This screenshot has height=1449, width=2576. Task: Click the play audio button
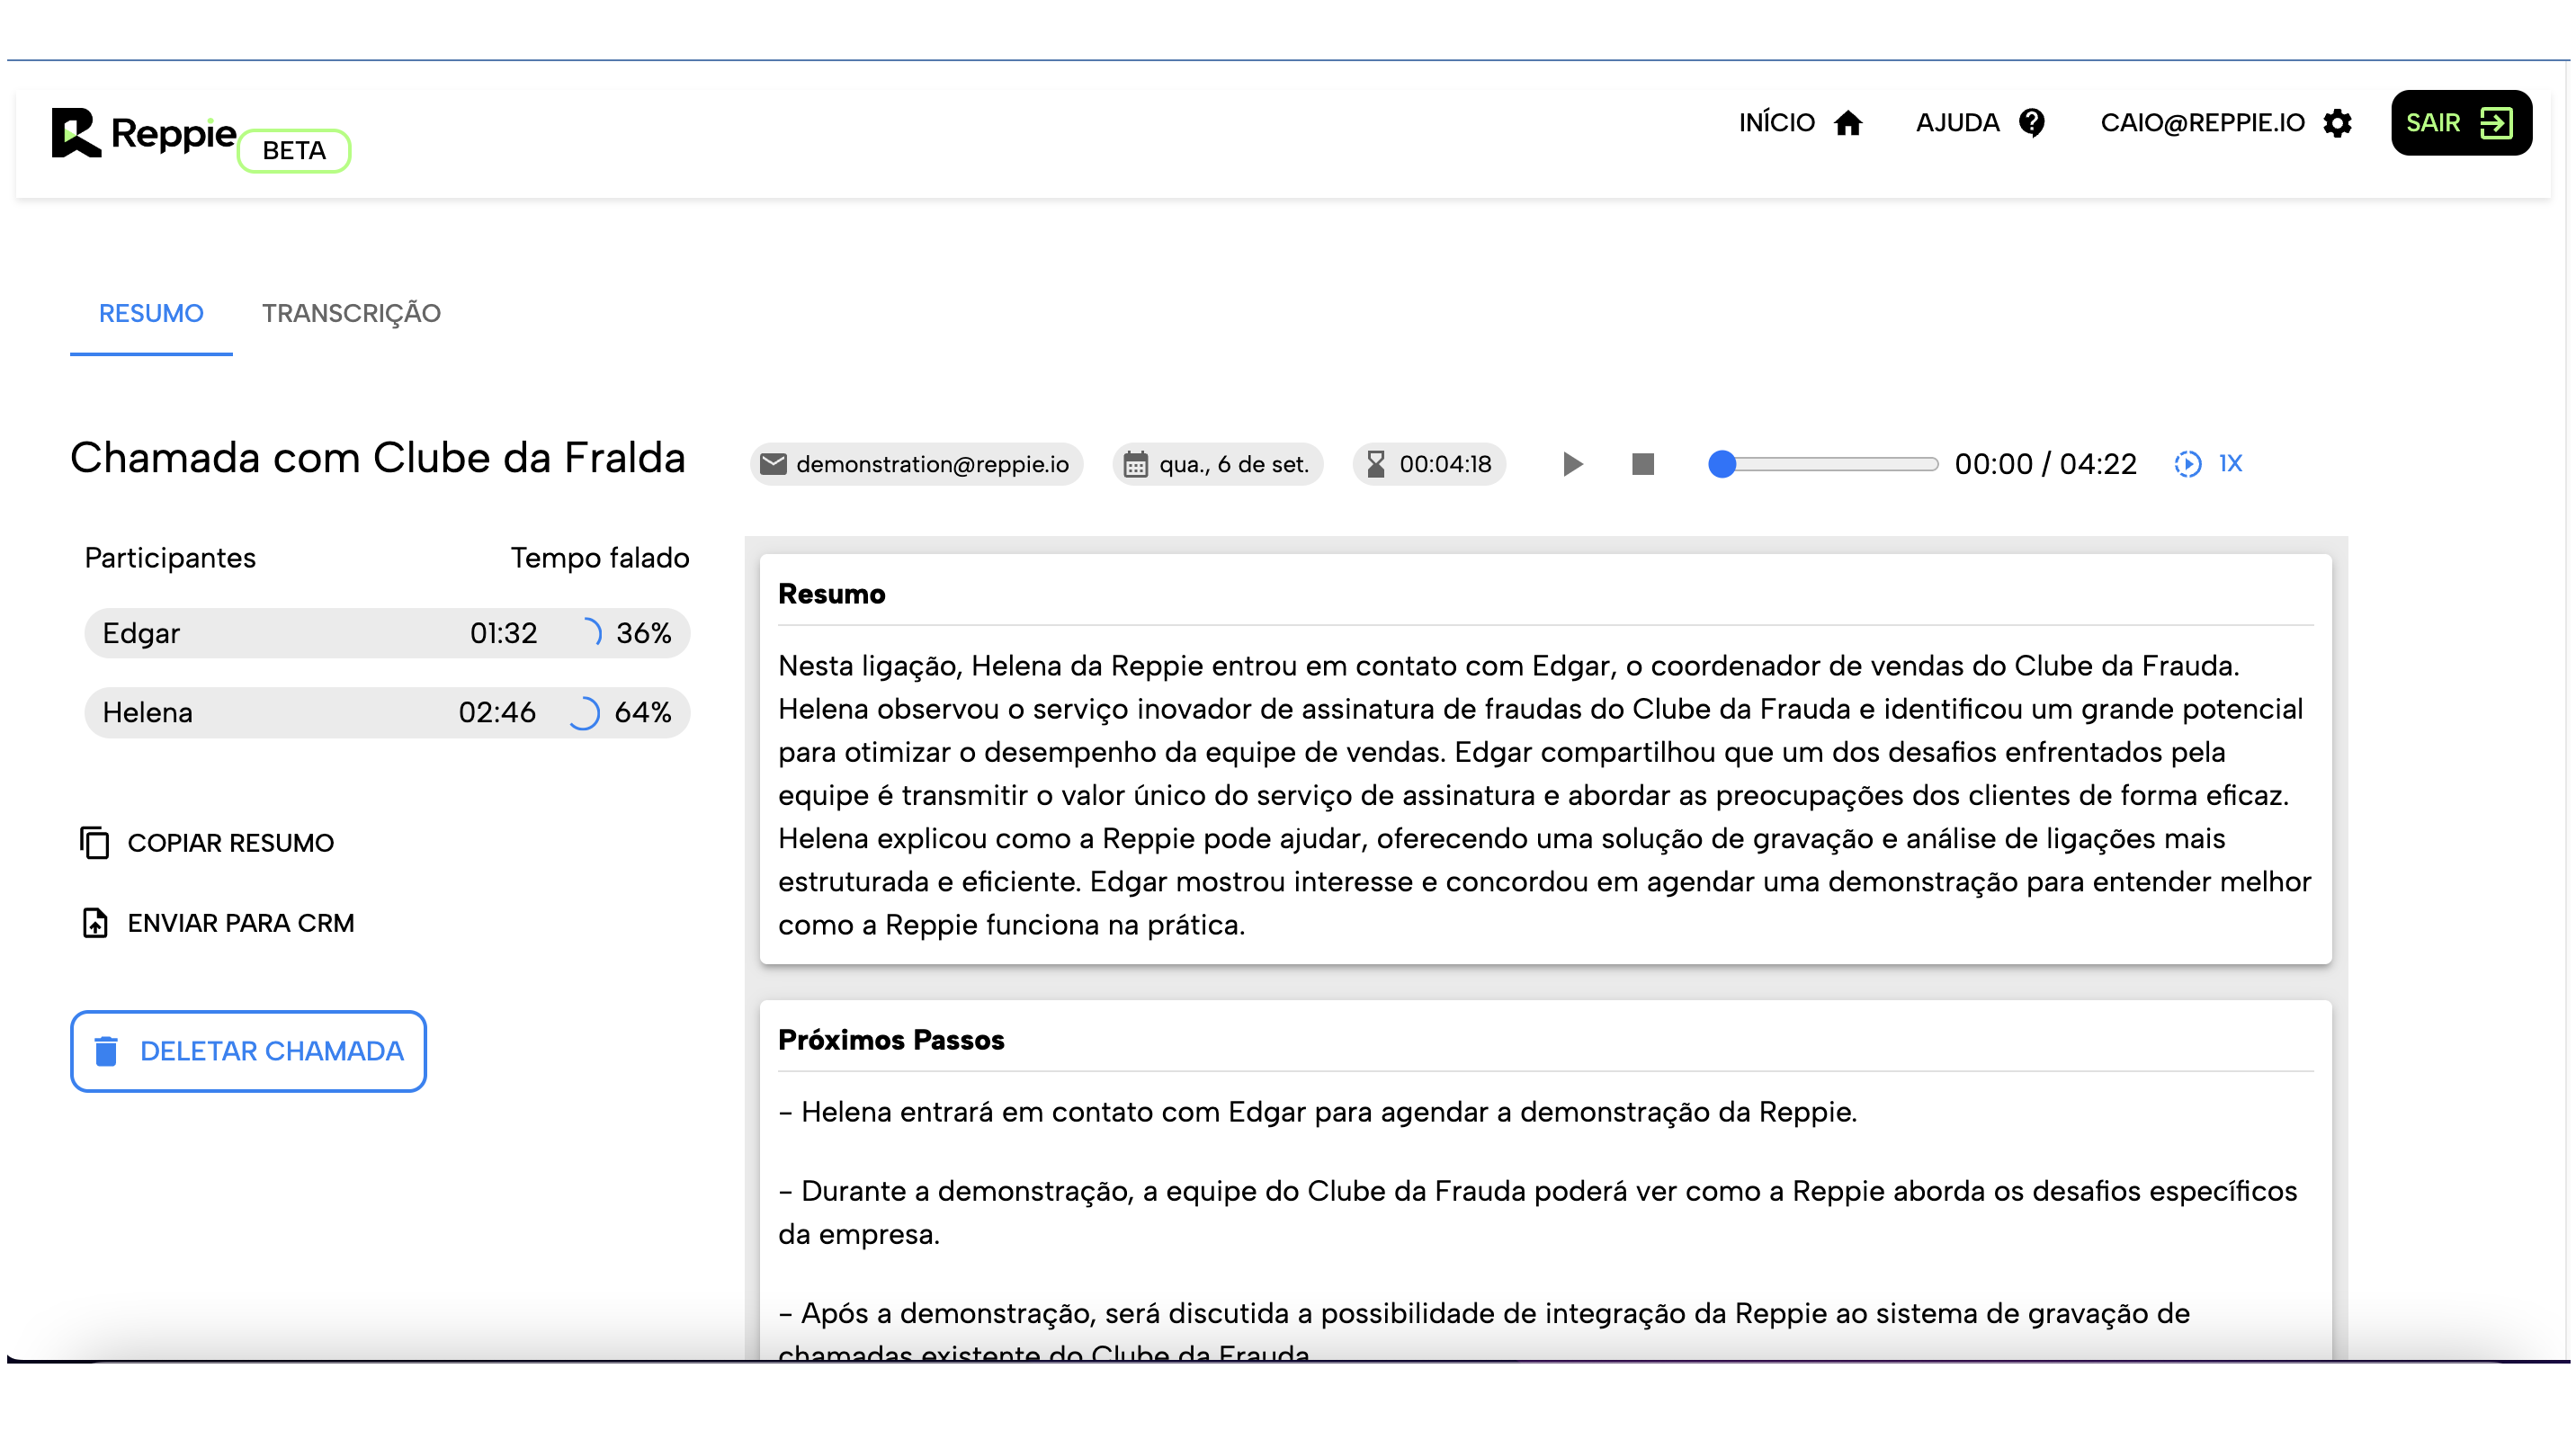point(1572,464)
